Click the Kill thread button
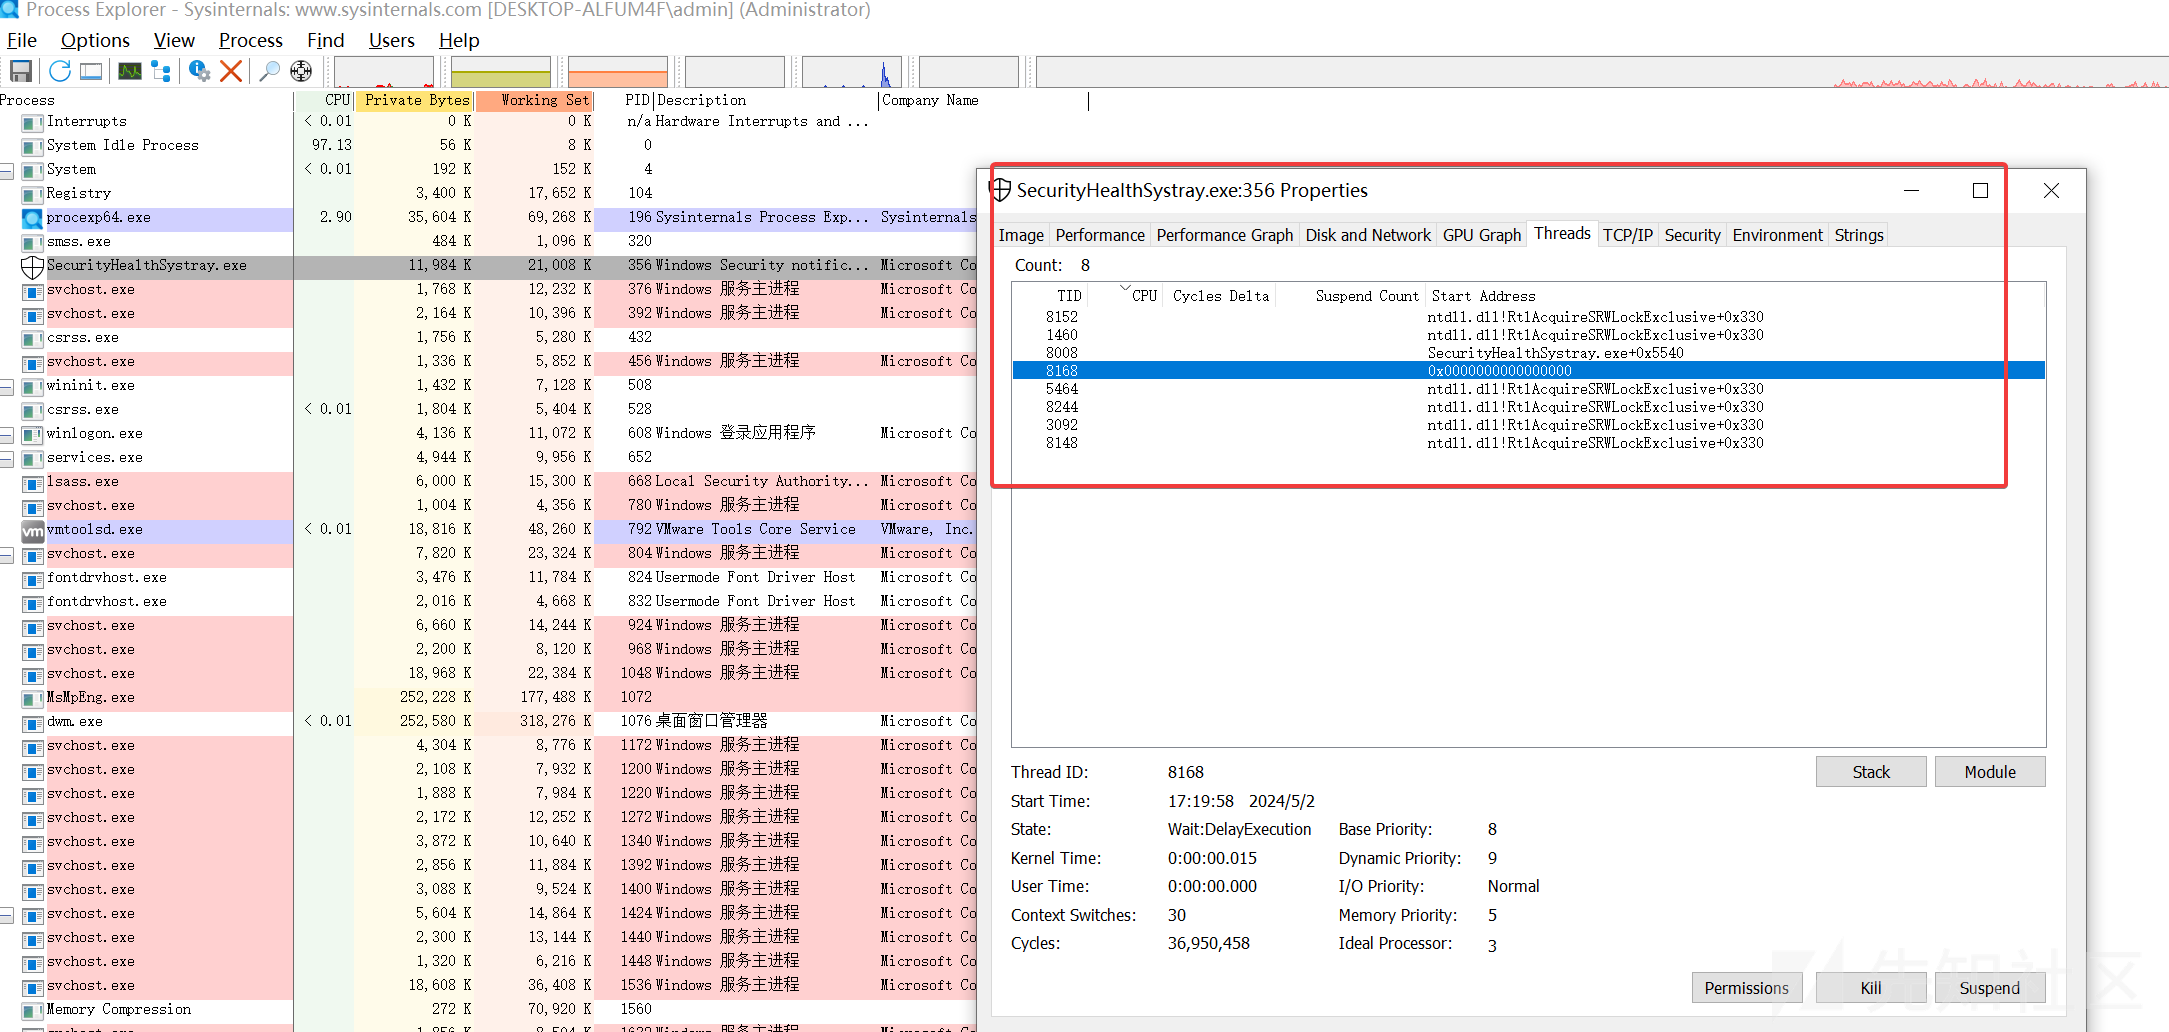The width and height of the screenshot is (2169, 1032). click(x=1871, y=988)
